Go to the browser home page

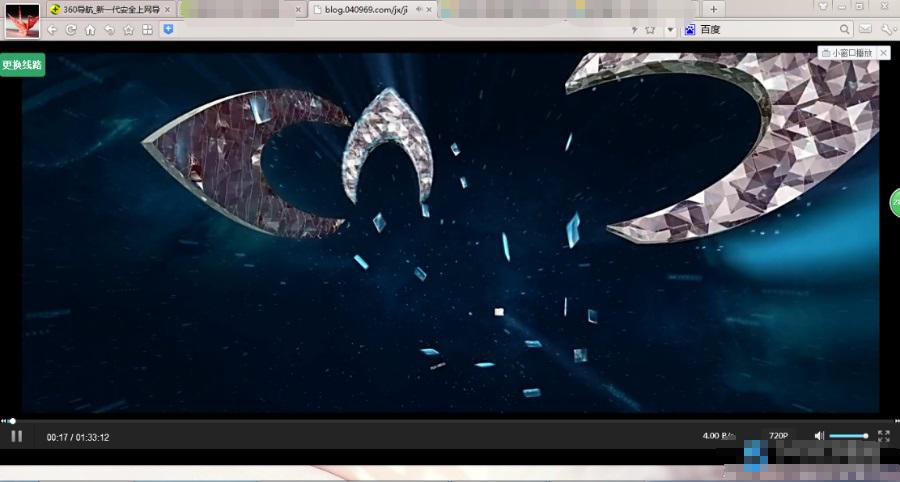click(x=90, y=30)
